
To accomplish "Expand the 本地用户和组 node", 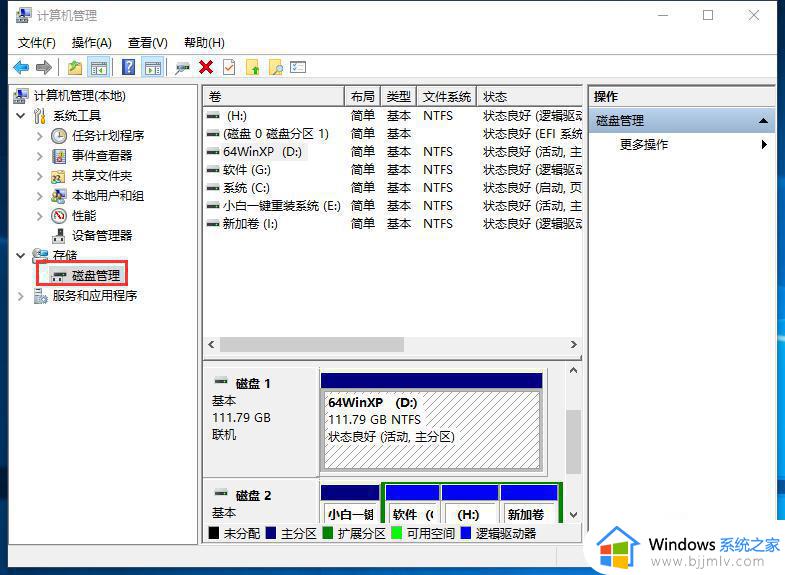I will (x=40, y=196).
